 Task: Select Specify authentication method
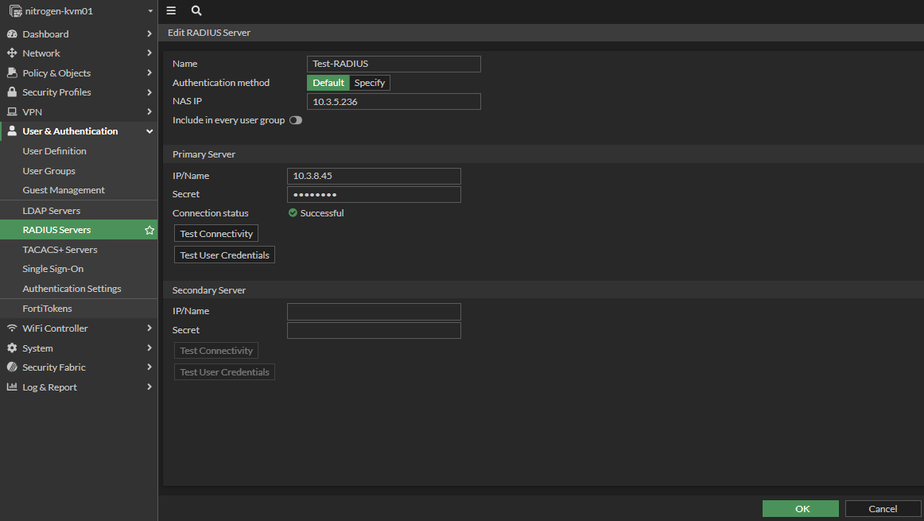tap(369, 83)
